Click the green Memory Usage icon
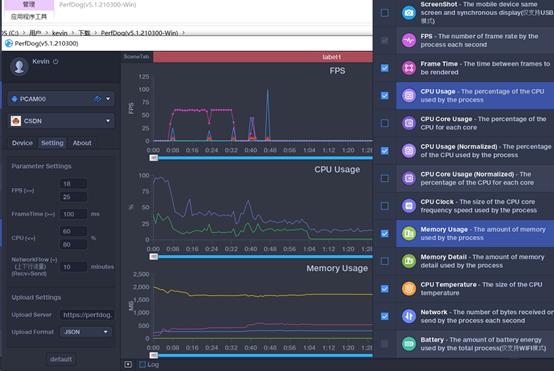The width and height of the screenshot is (554, 371). (409, 234)
